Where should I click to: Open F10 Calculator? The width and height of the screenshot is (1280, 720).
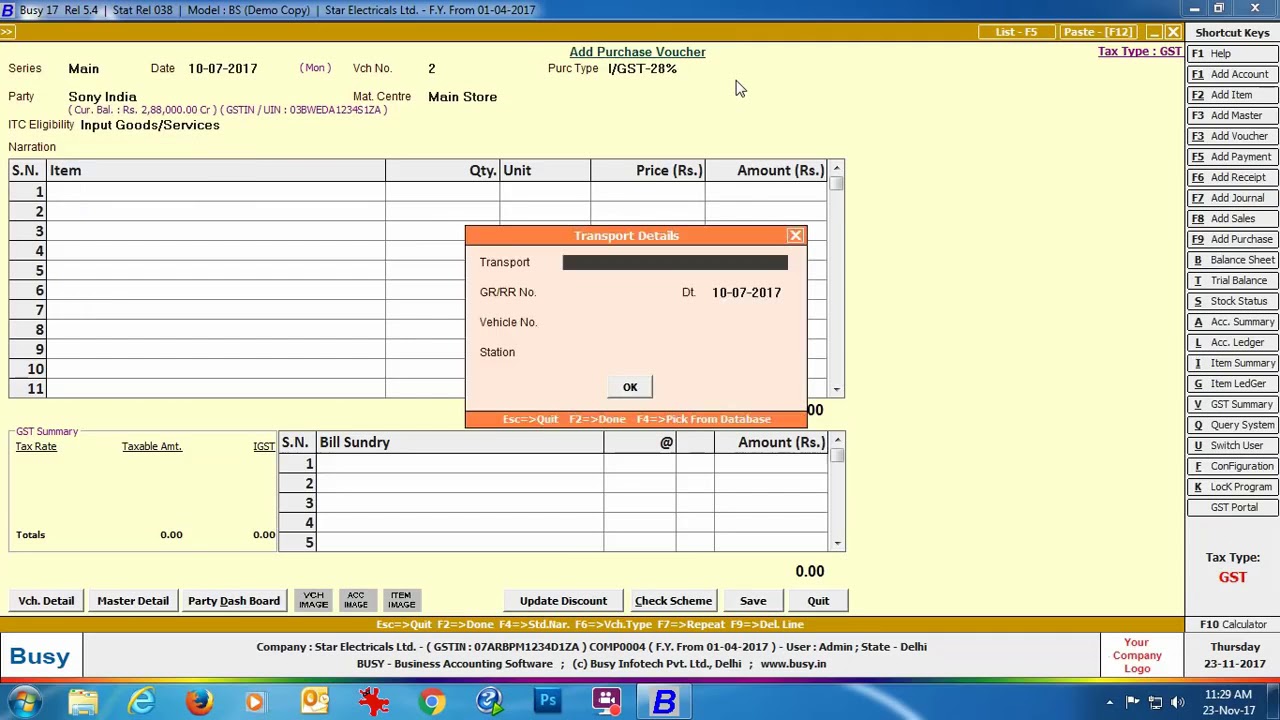pos(1232,624)
